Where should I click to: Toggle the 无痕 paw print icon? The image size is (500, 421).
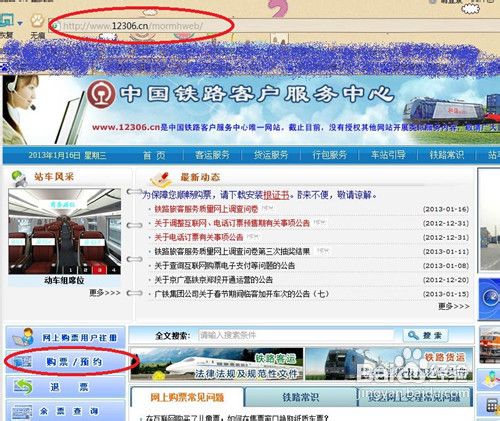pyautogui.click(x=37, y=21)
